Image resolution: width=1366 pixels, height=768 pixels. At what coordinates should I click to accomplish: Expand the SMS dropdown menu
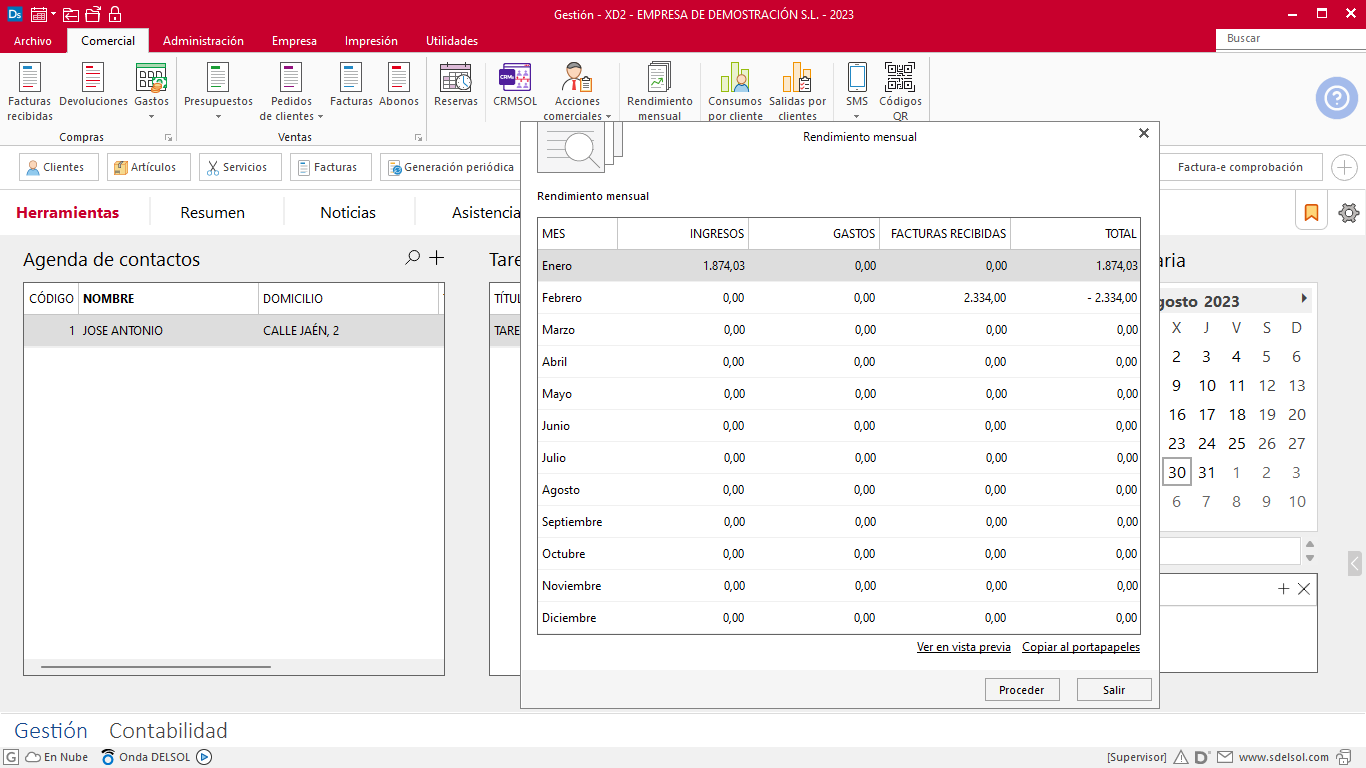pyautogui.click(x=857, y=117)
